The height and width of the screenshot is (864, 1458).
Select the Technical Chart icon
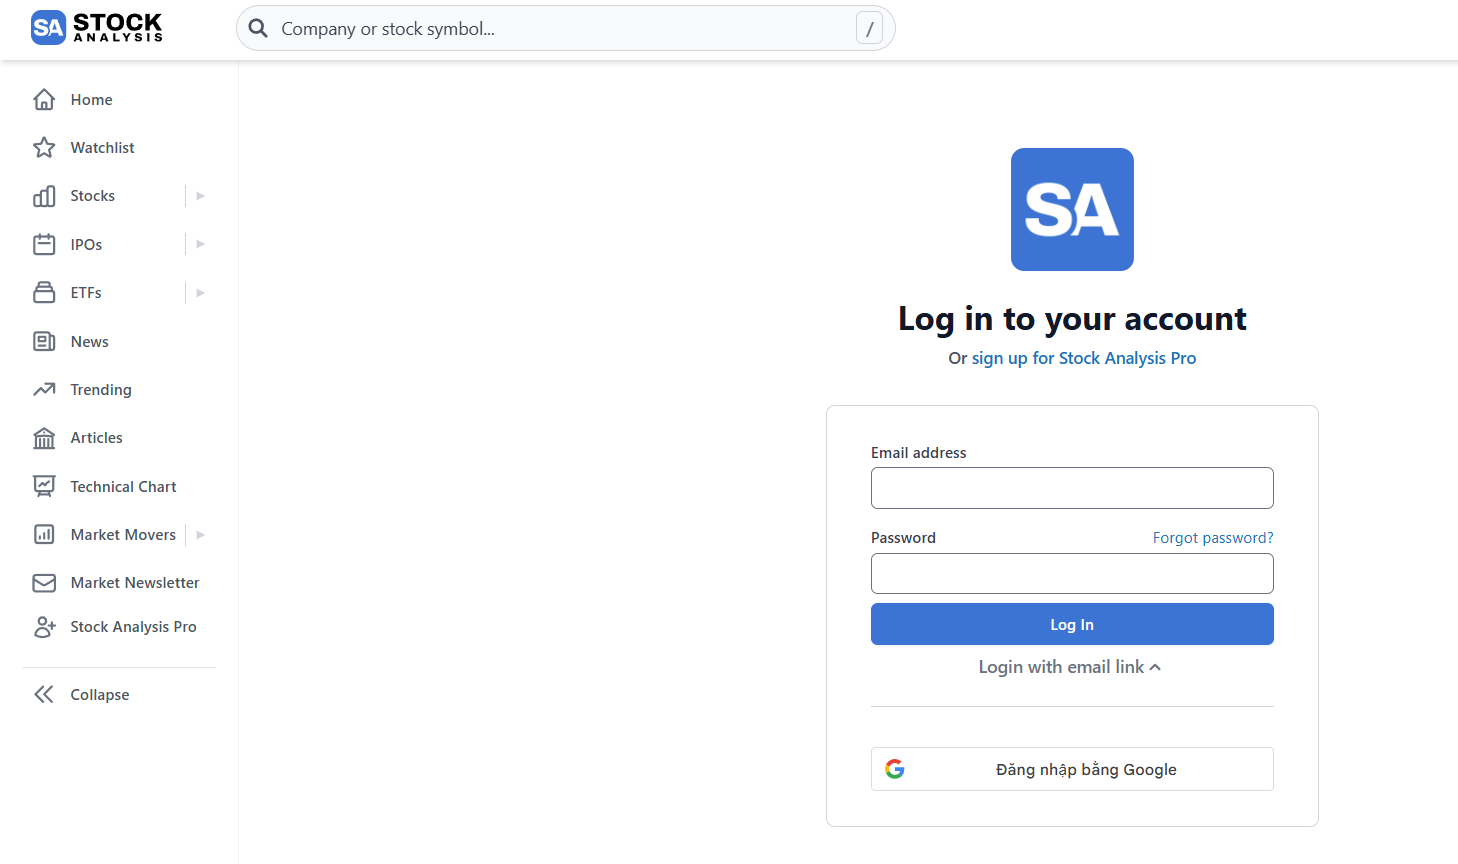click(x=44, y=486)
